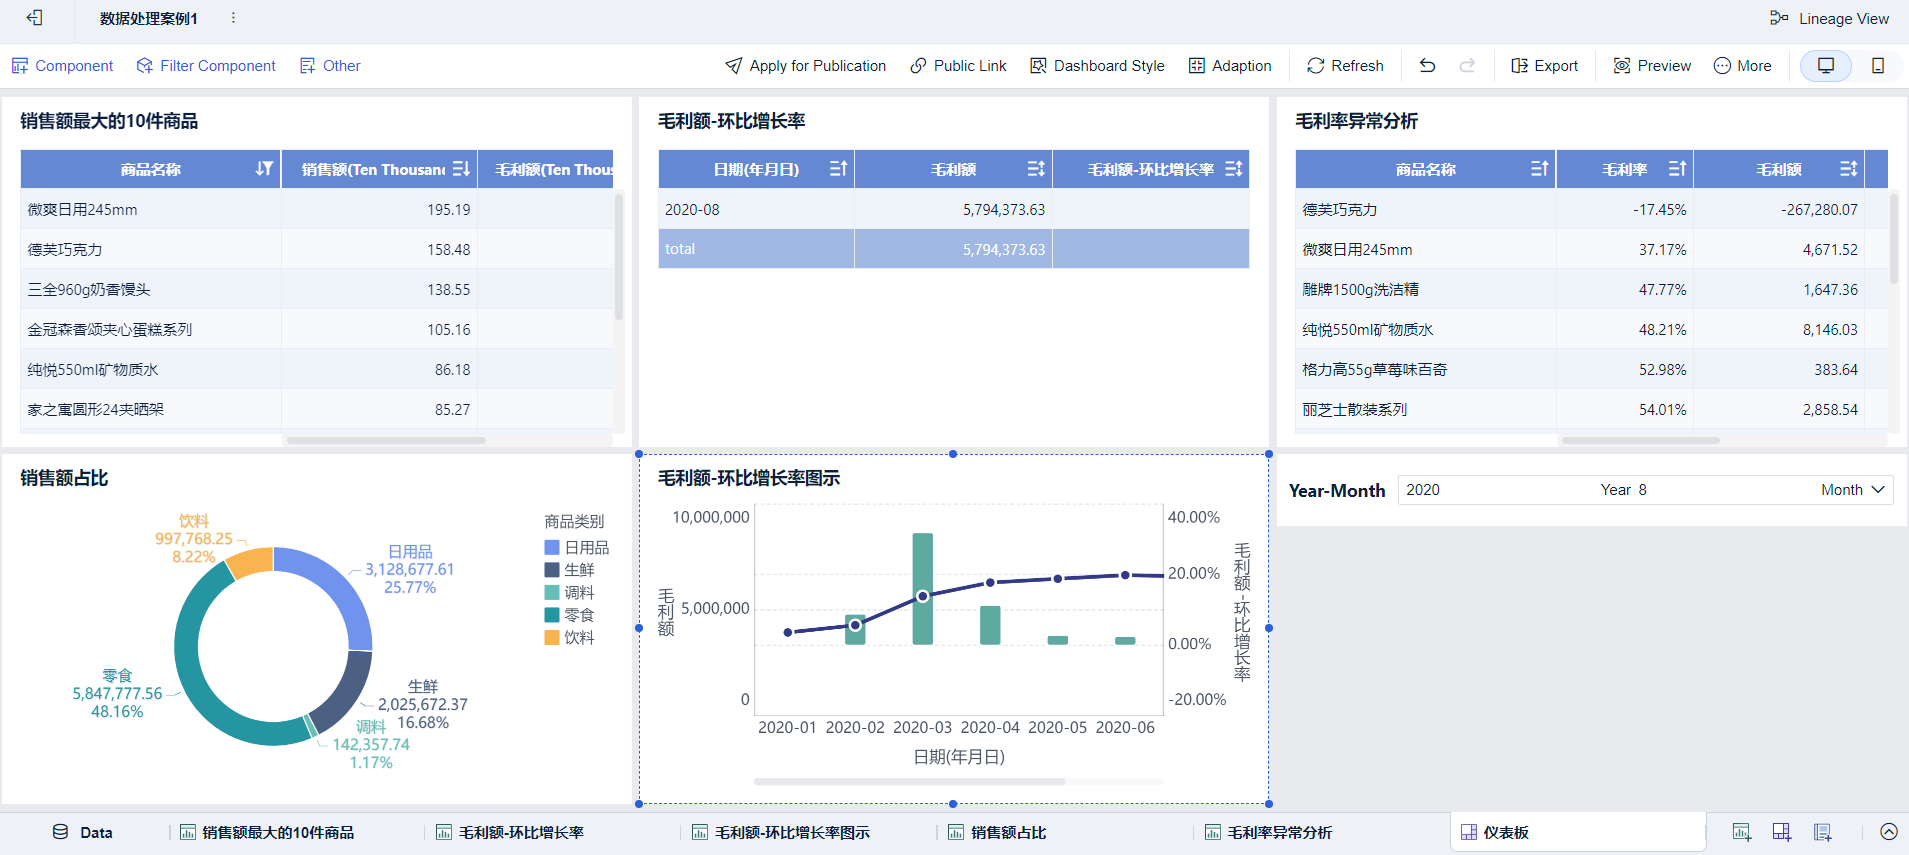Screen dimensions: 1909x855
Task: Click the add report (document plus) icon
Action: click(1822, 832)
